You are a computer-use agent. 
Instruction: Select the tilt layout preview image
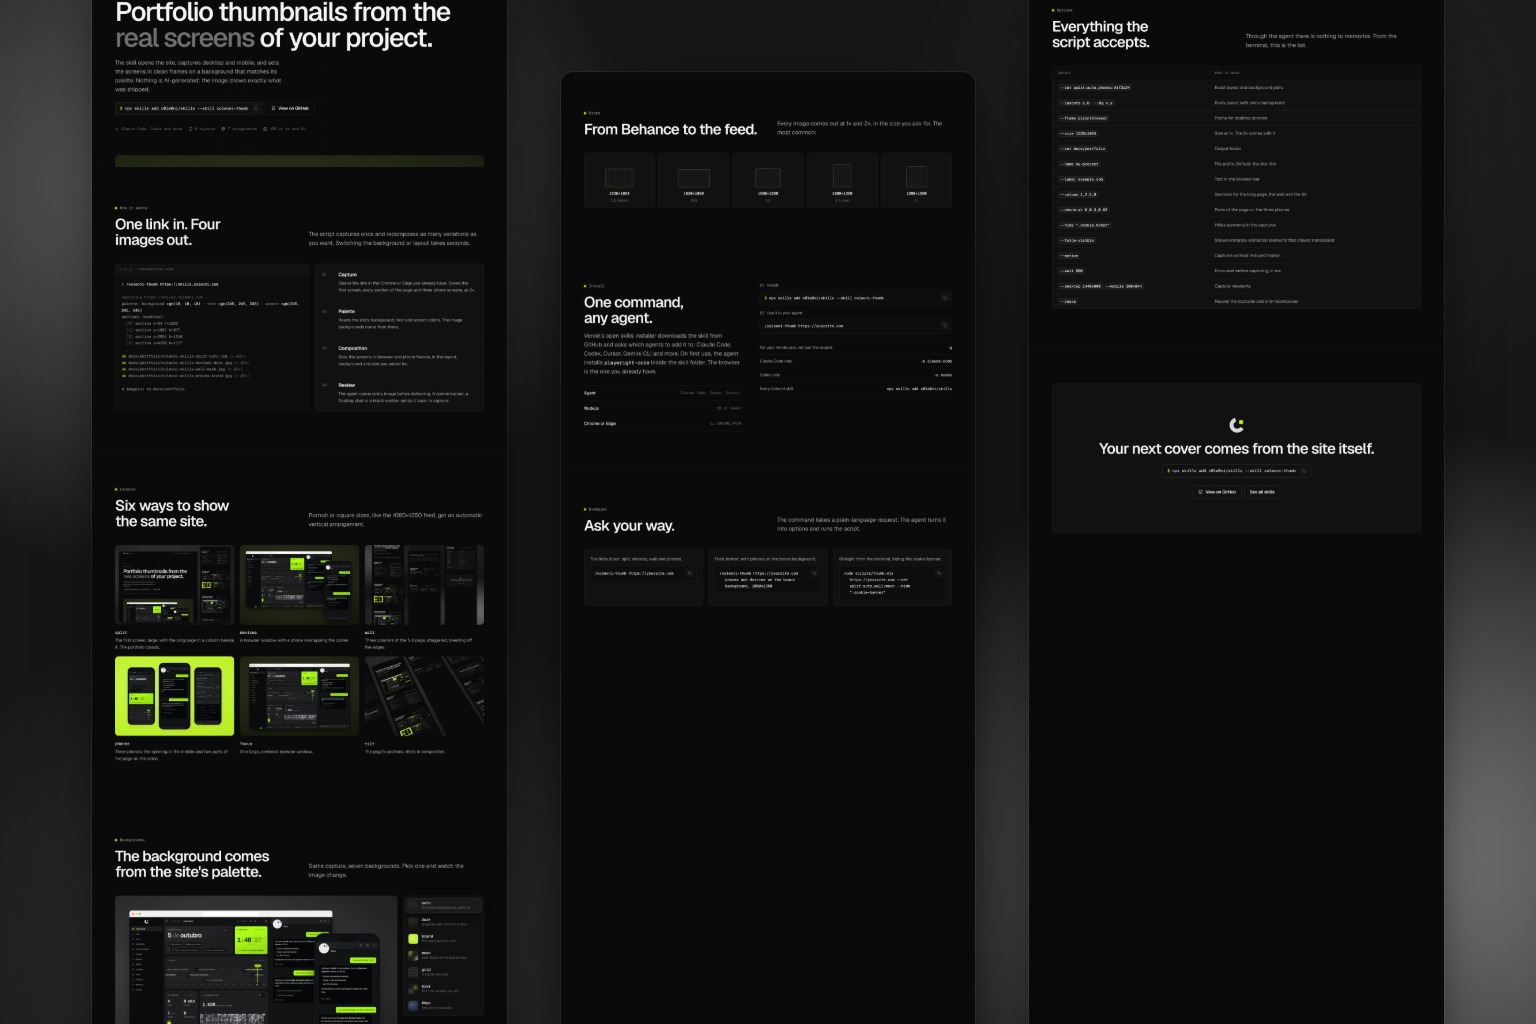pyautogui.click(x=424, y=696)
